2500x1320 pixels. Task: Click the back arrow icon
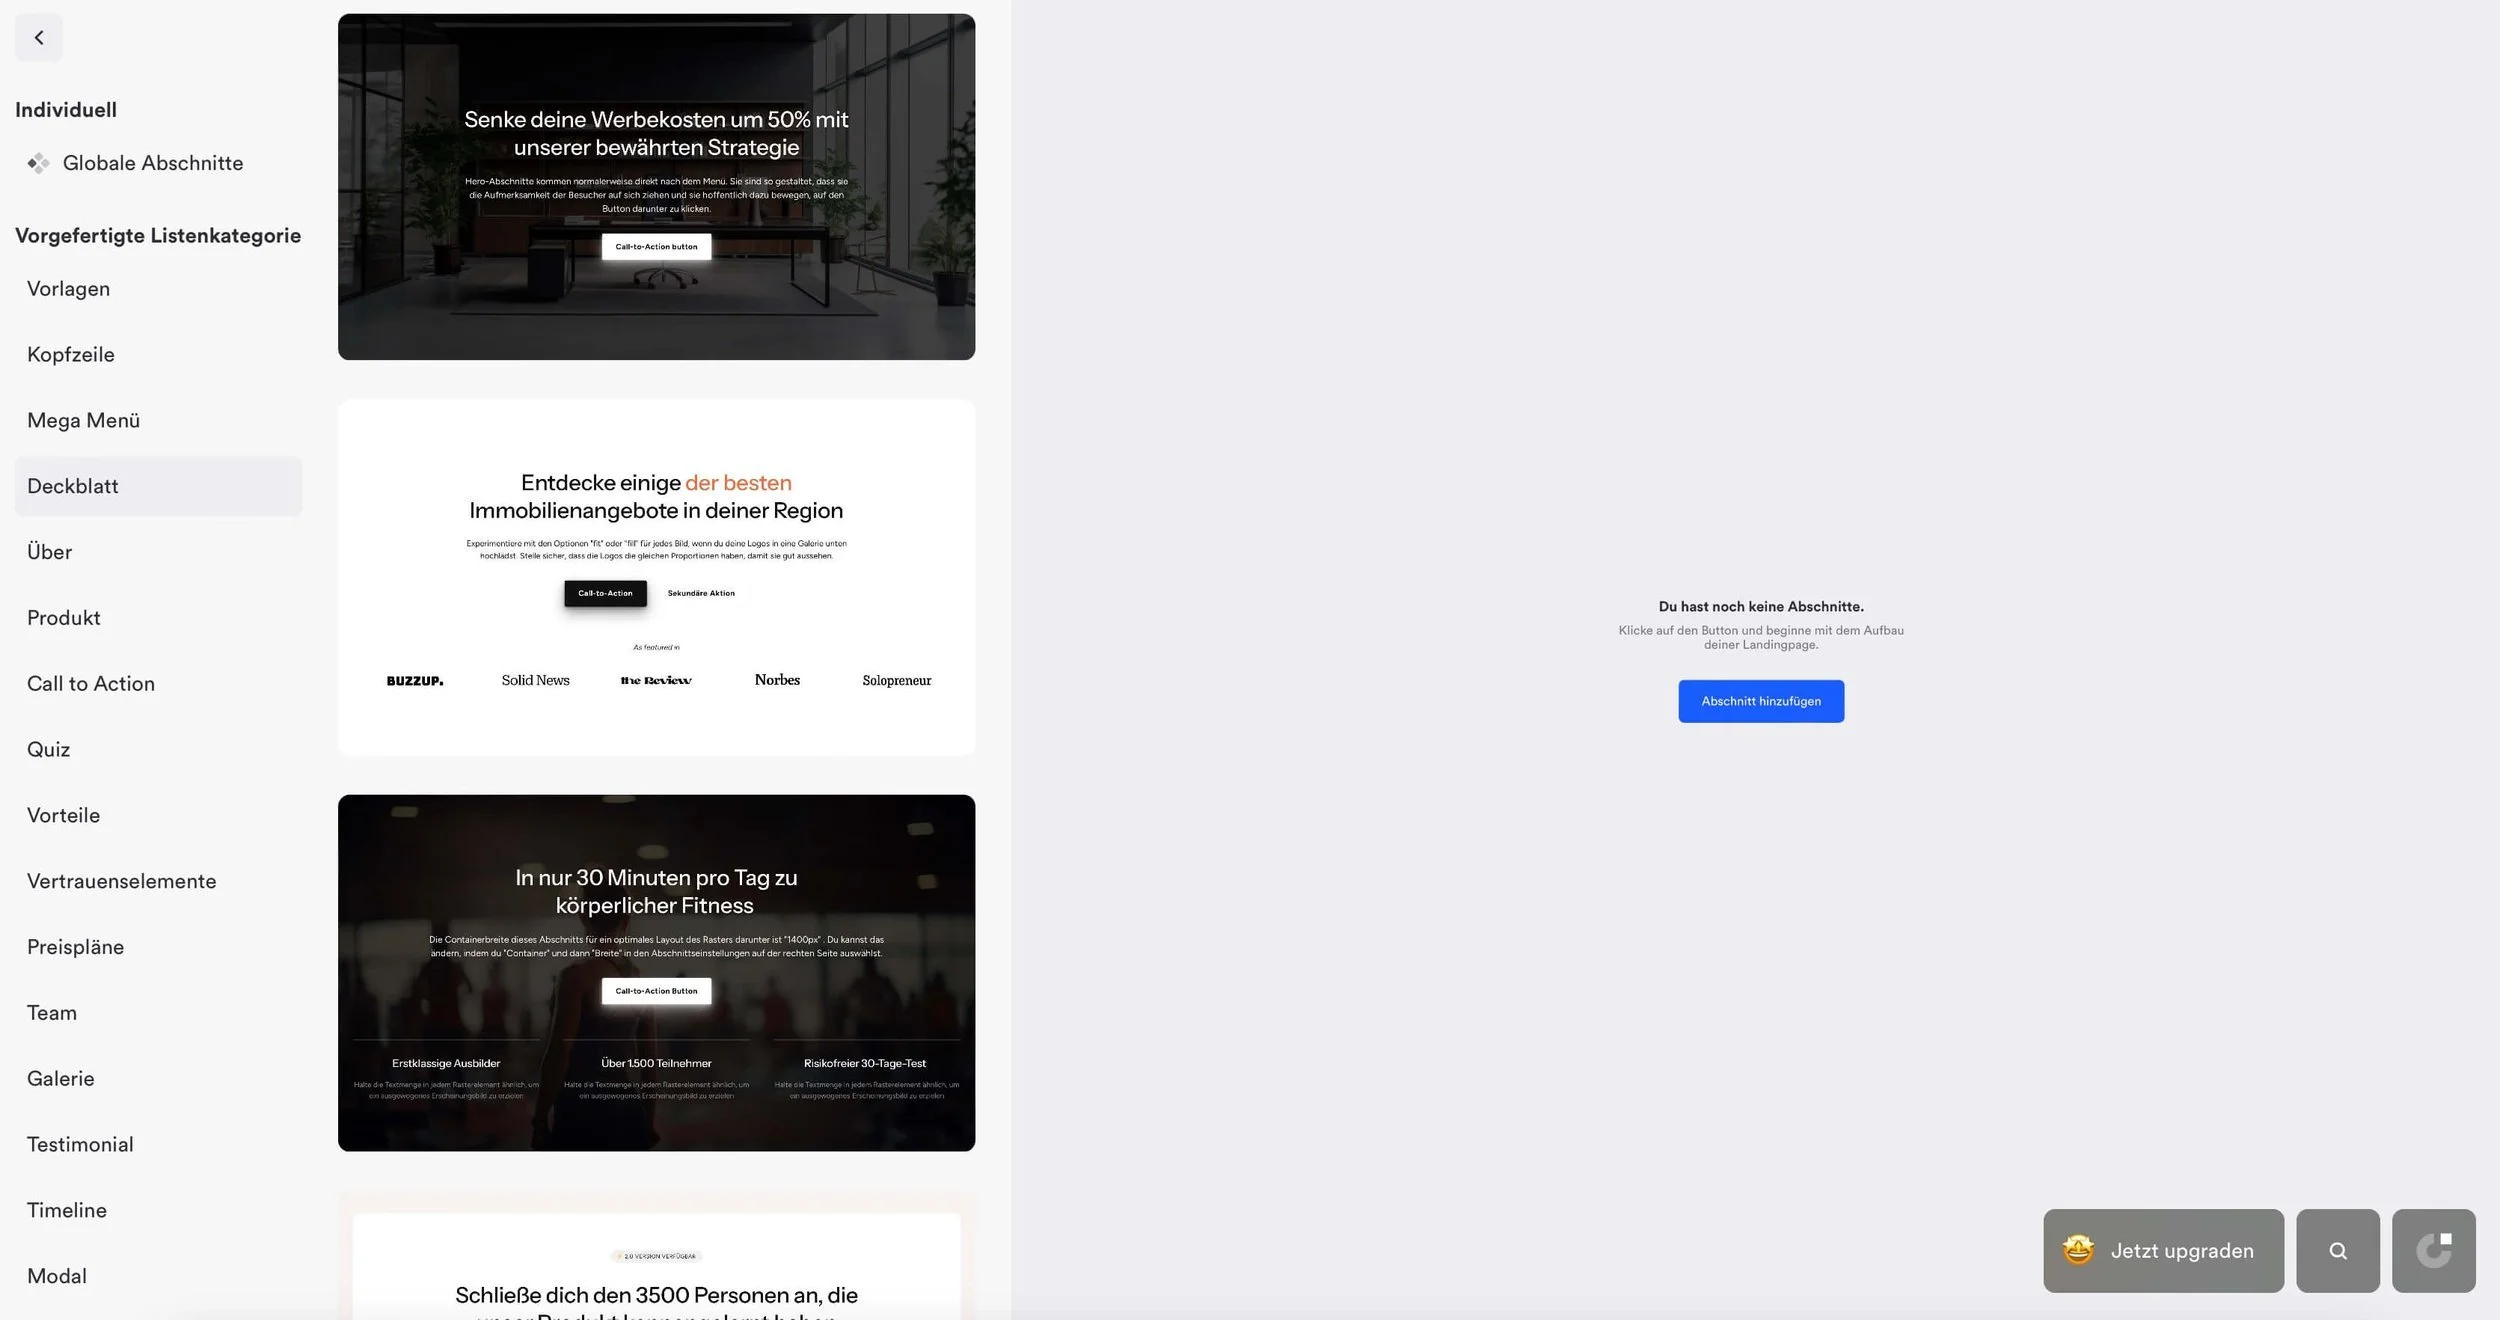point(39,38)
